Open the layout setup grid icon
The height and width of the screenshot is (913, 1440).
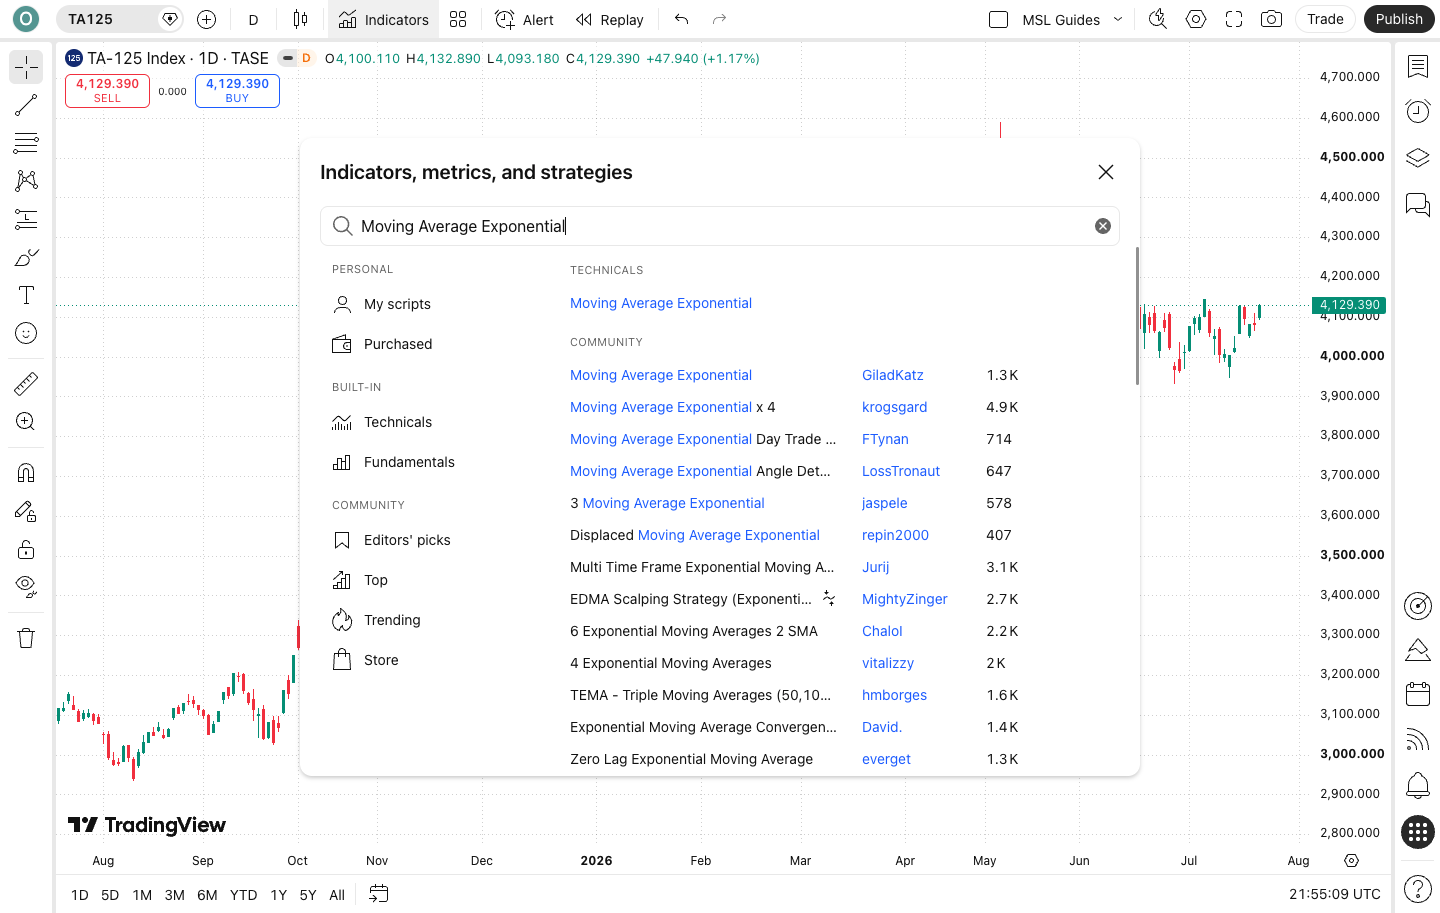458,19
